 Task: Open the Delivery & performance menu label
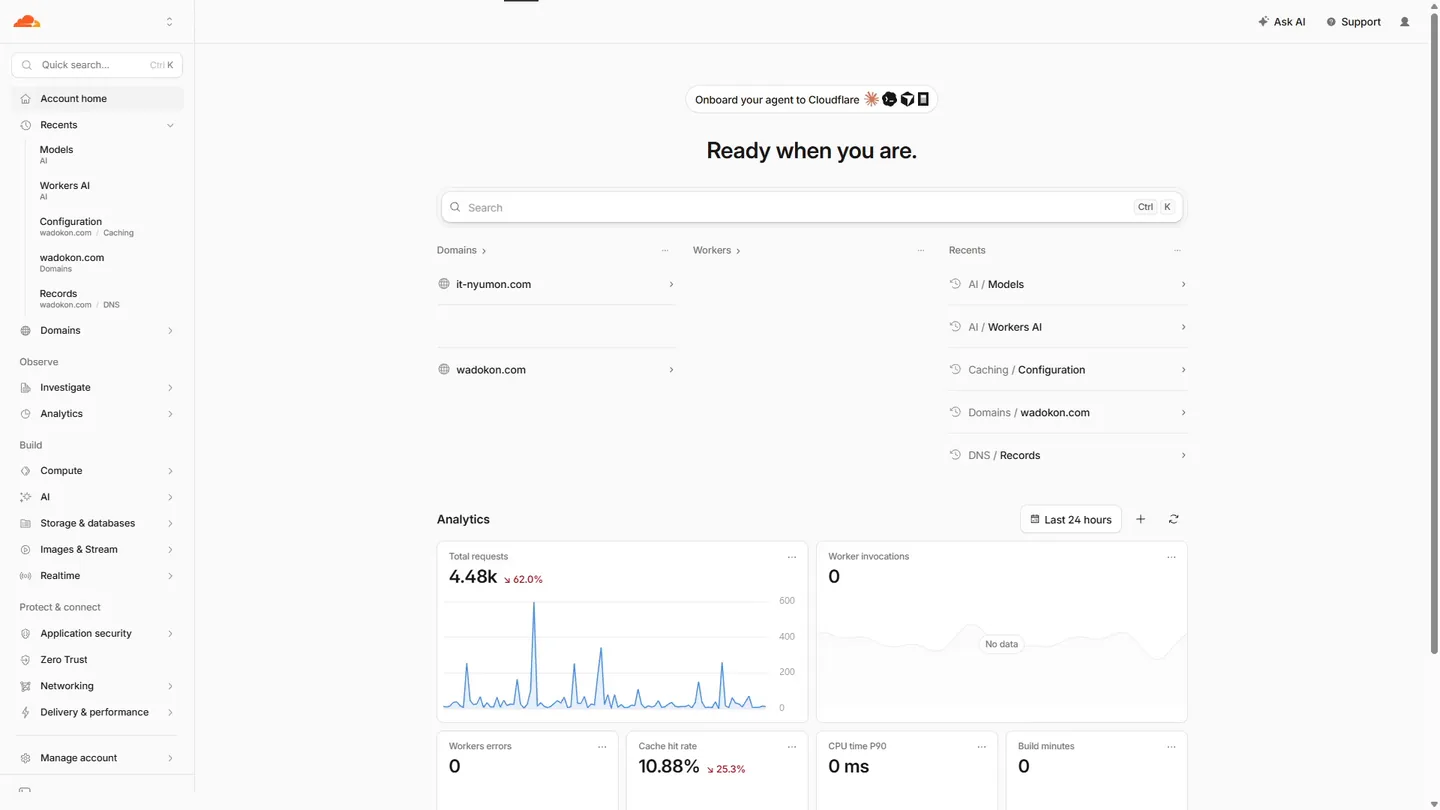coord(94,713)
